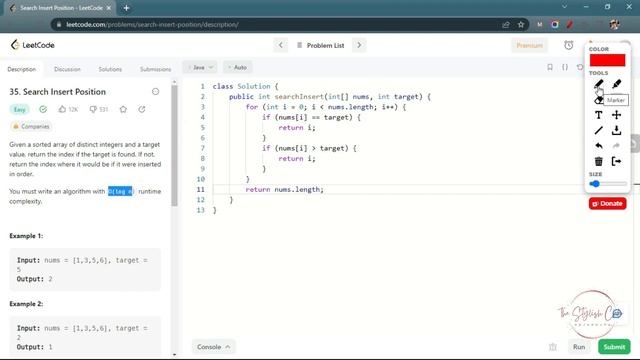Adjust the brush size slider
Viewport: 640px width, 360px height.
point(608,184)
